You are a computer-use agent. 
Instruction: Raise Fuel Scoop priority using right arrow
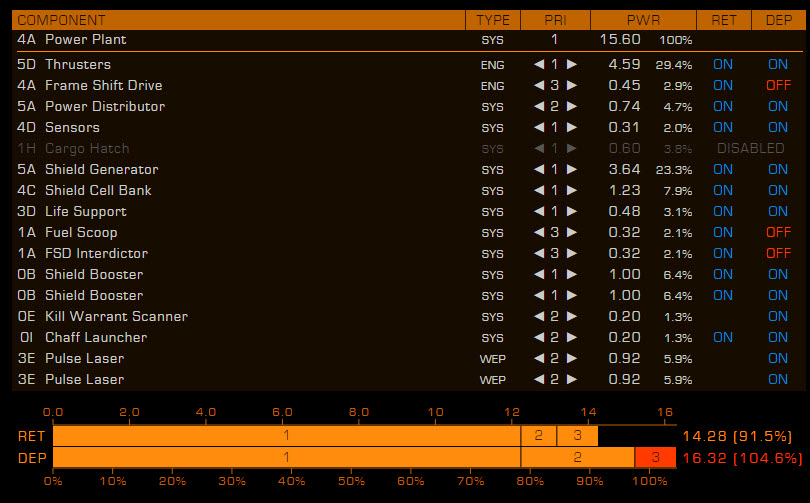coord(571,232)
